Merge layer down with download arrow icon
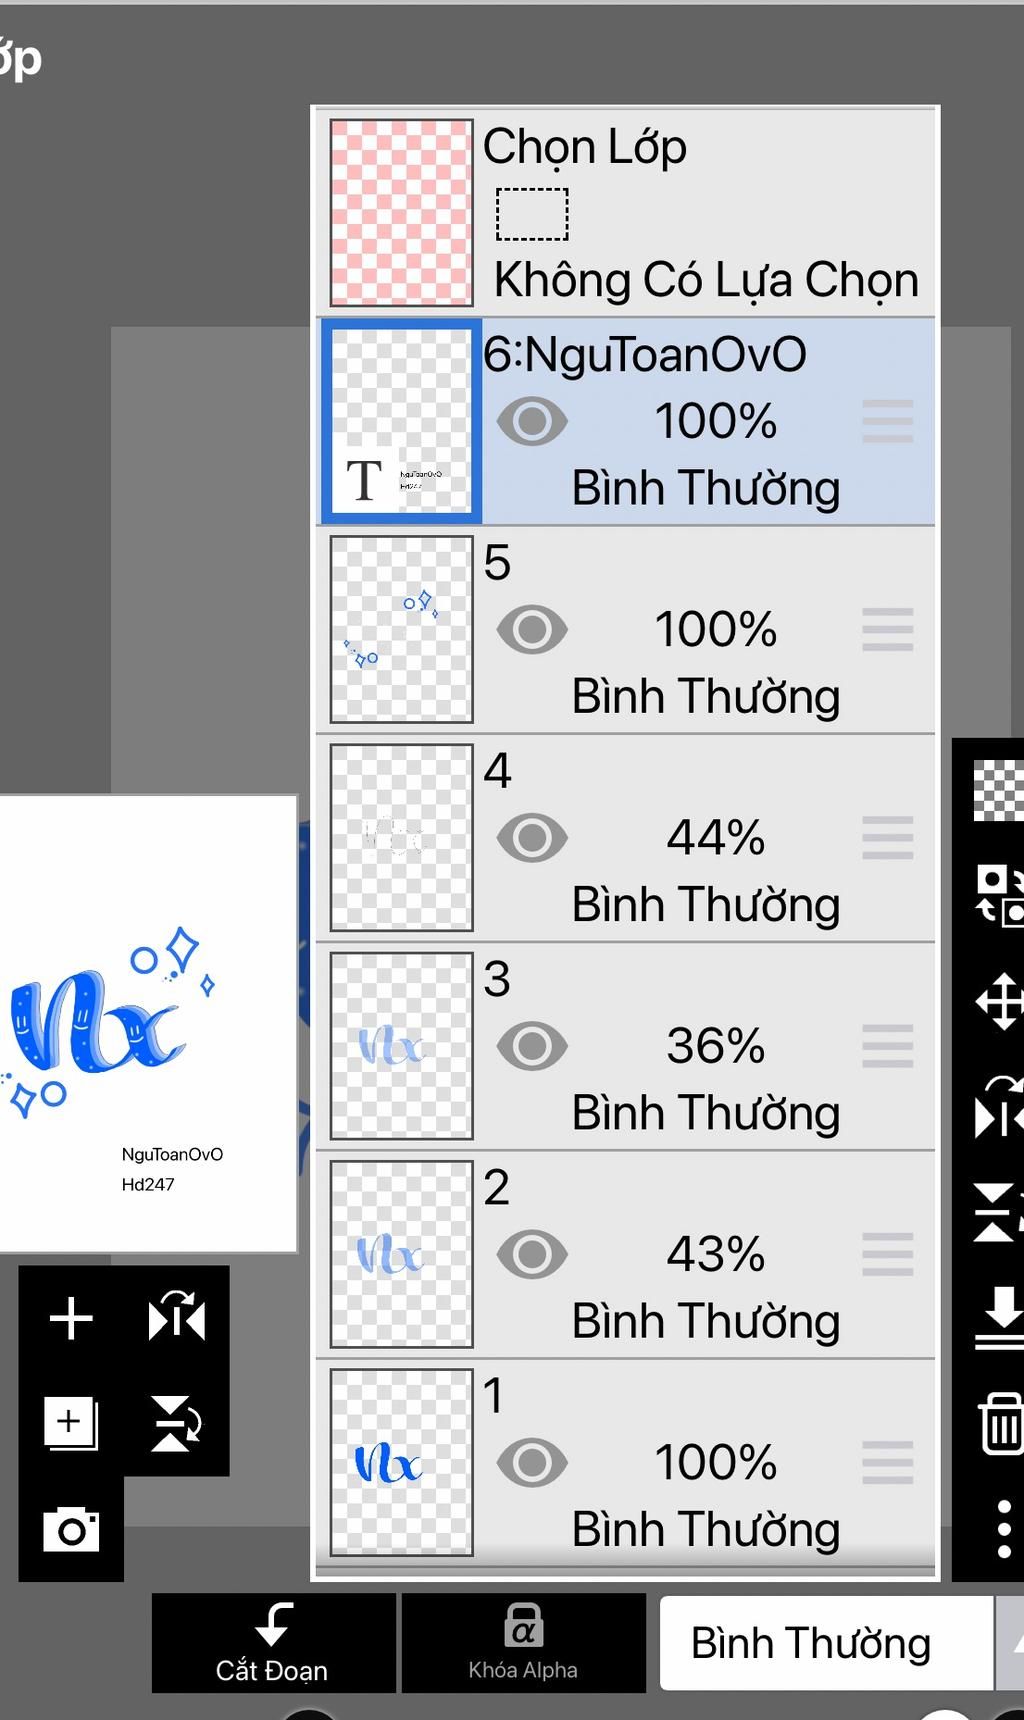 [999, 1317]
